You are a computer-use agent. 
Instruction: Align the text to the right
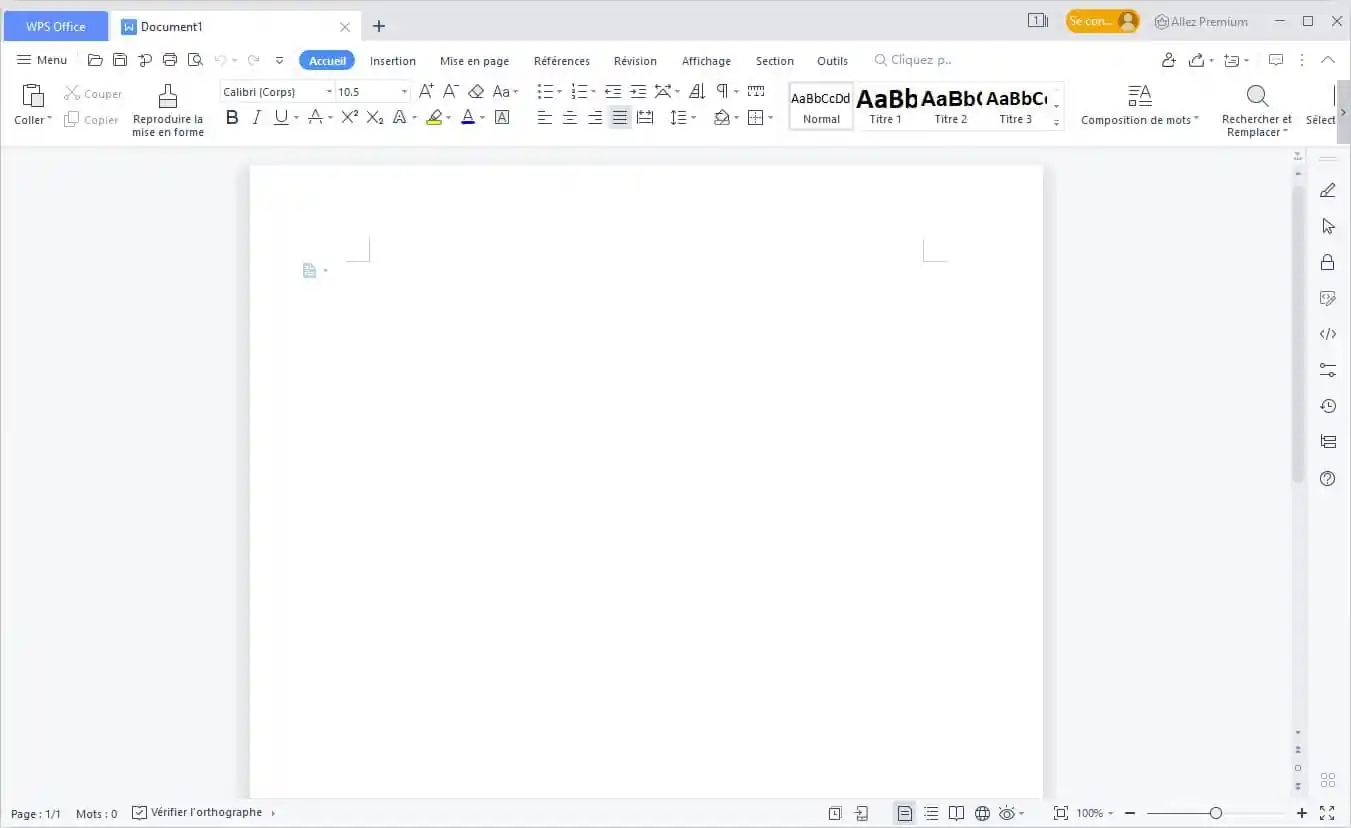pos(595,118)
